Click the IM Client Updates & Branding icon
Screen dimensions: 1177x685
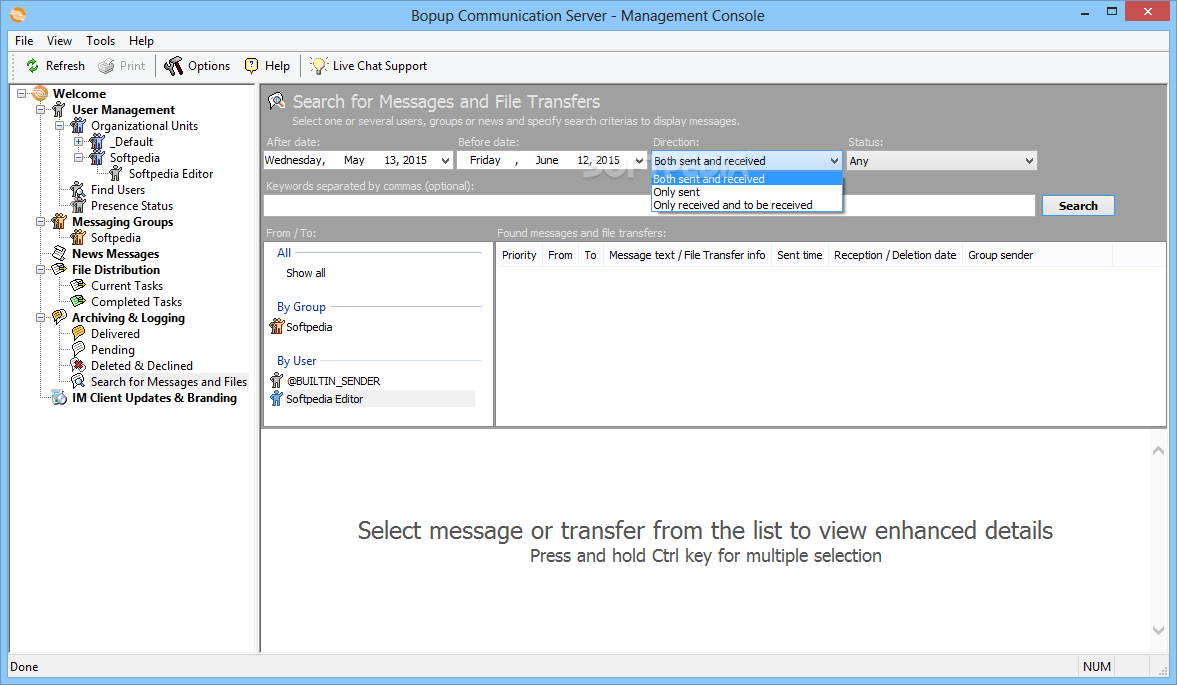click(x=59, y=398)
